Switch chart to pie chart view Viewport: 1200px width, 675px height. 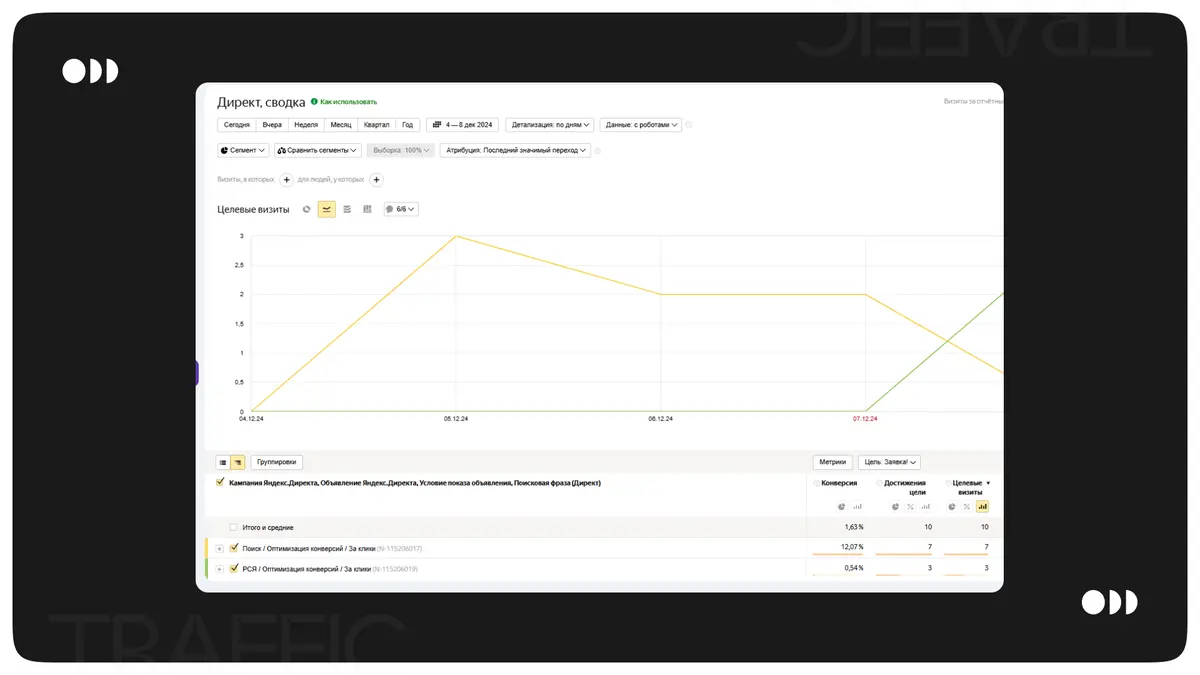coord(307,209)
